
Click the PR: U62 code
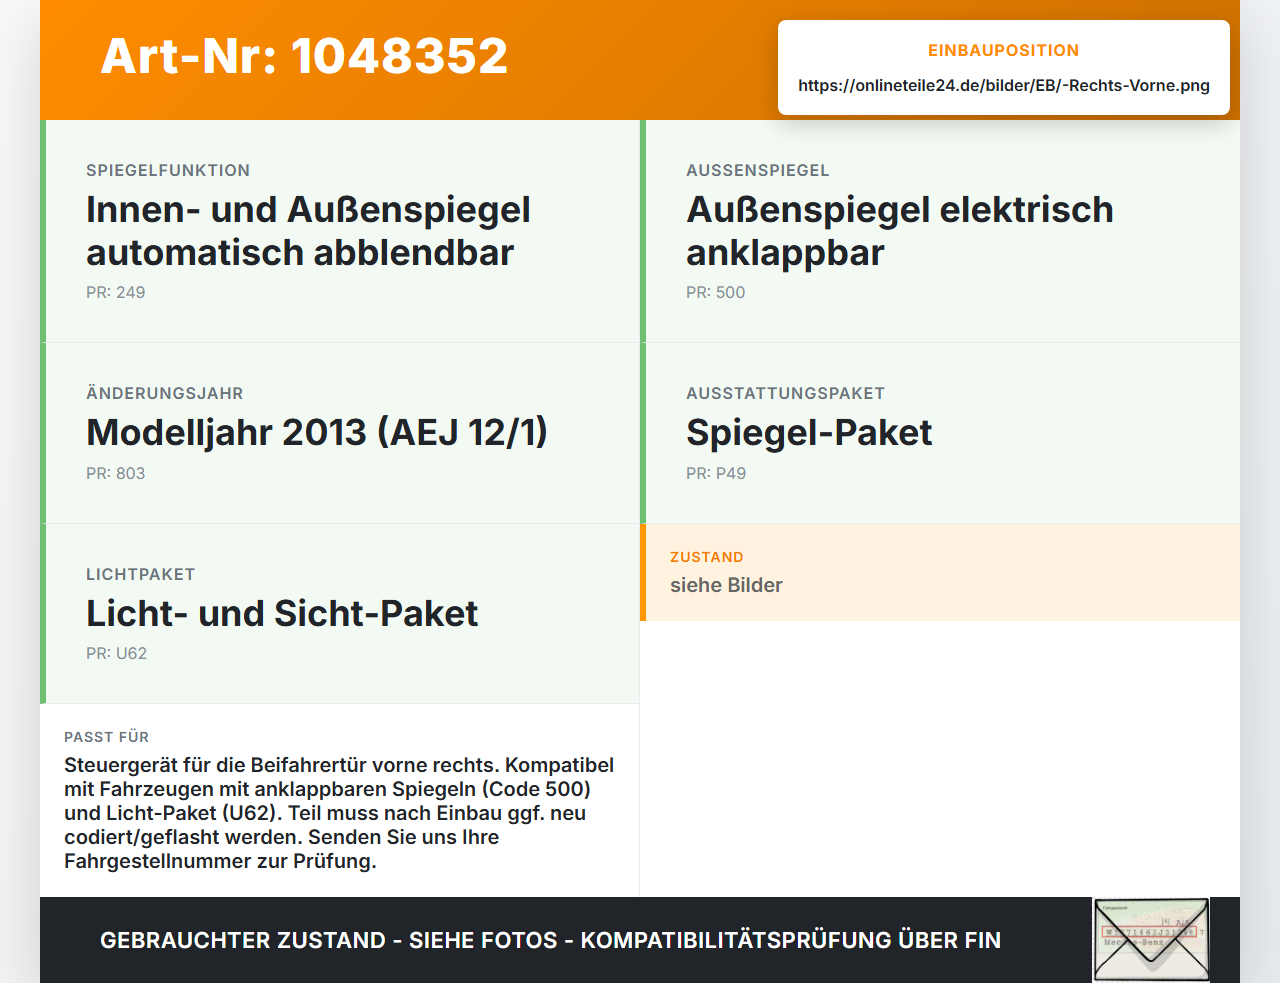click(117, 653)
